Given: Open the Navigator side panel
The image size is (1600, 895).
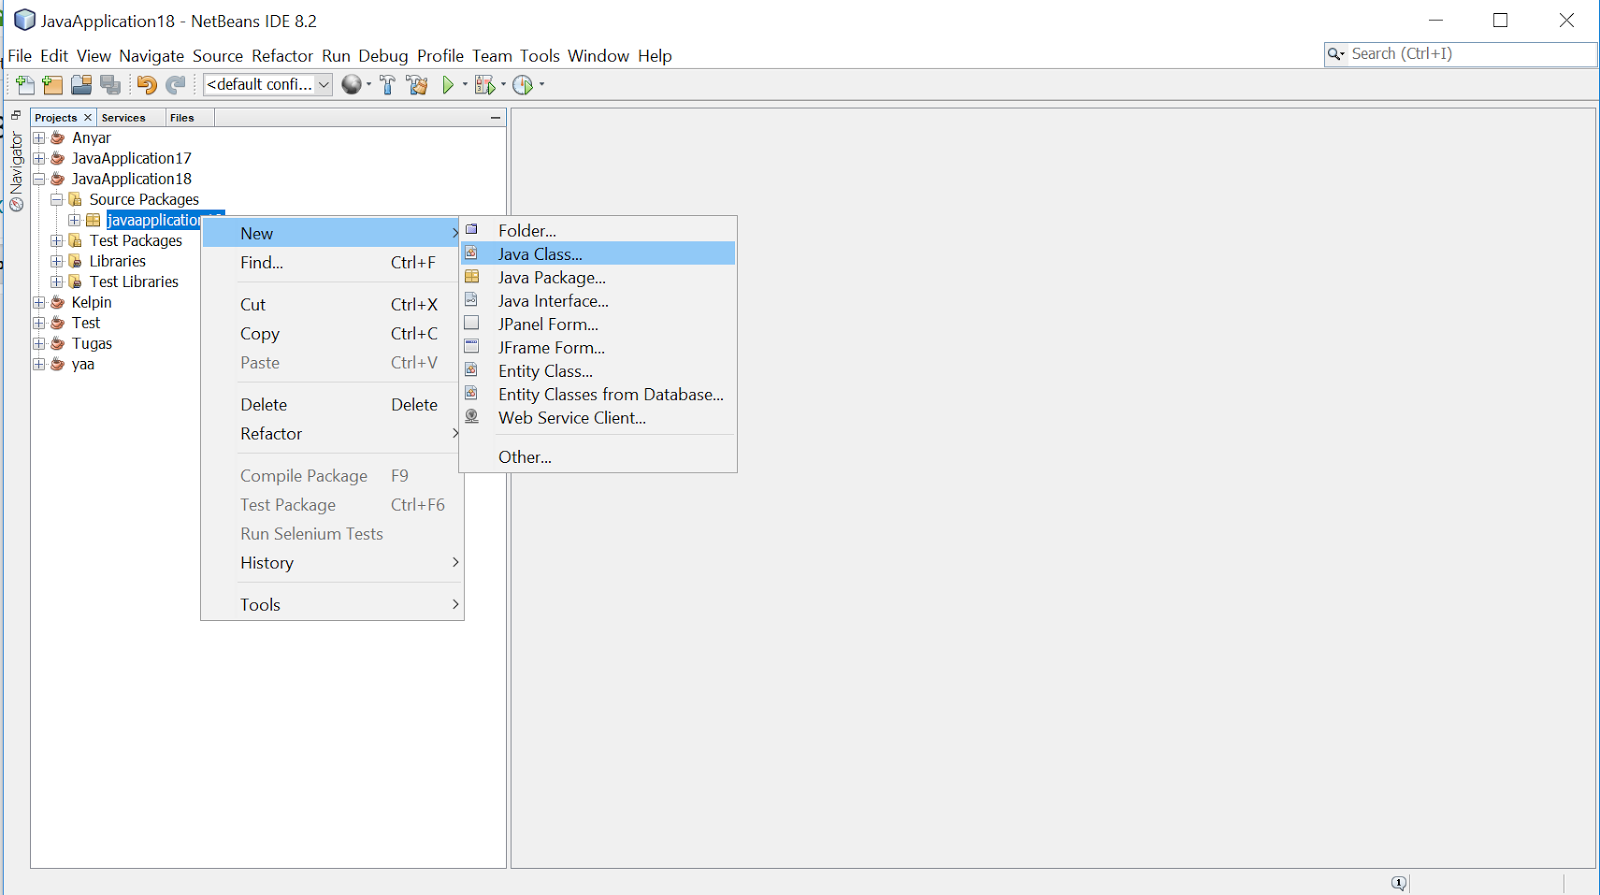Looking at the screenshot, I should (16, 171).
